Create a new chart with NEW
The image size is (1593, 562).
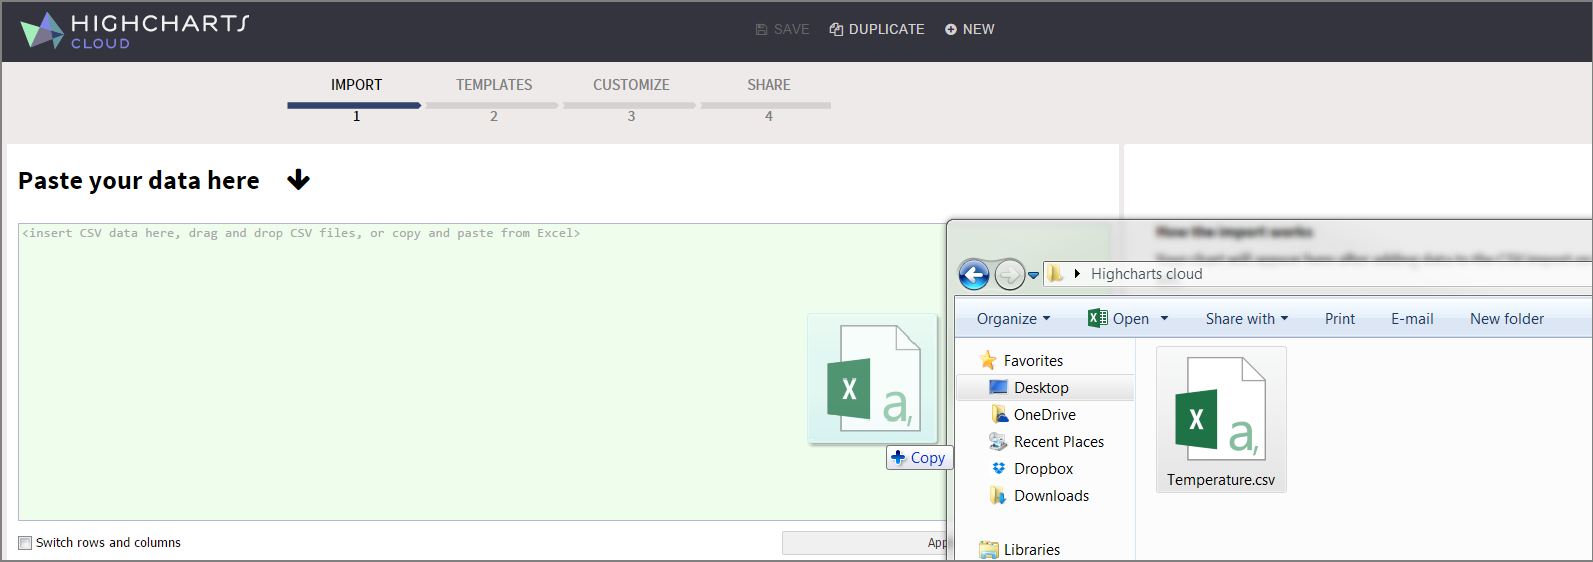(x=969, y=29)
